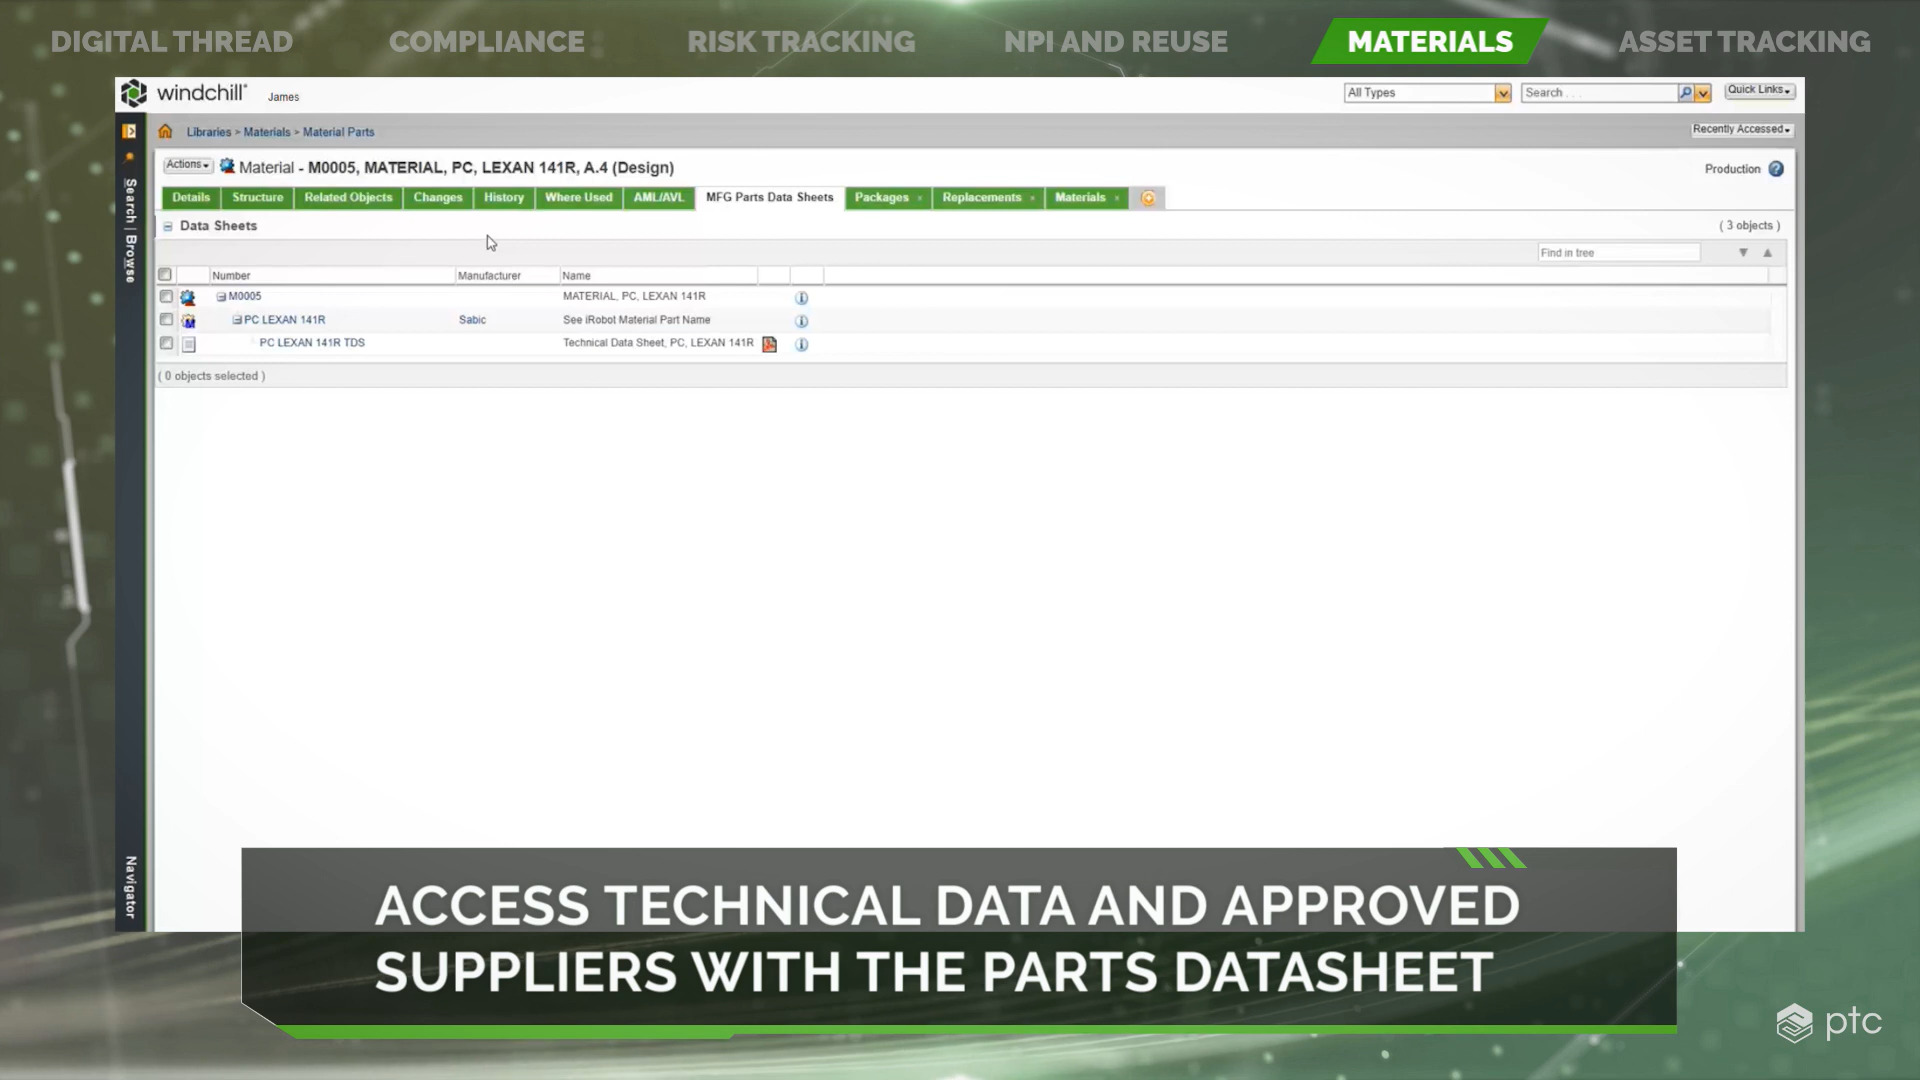The image size is (1920, 1080).
Task: Close the Materials tab
Action: [x=1117, y=198]
